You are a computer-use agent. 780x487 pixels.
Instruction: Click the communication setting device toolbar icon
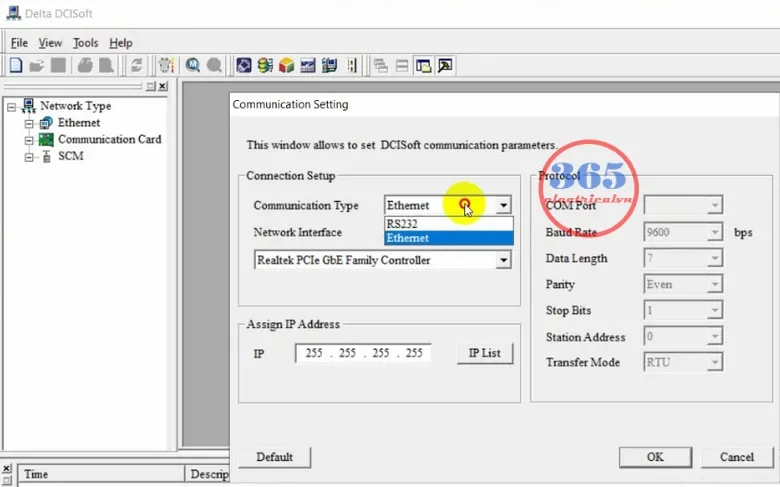(166, 65)
